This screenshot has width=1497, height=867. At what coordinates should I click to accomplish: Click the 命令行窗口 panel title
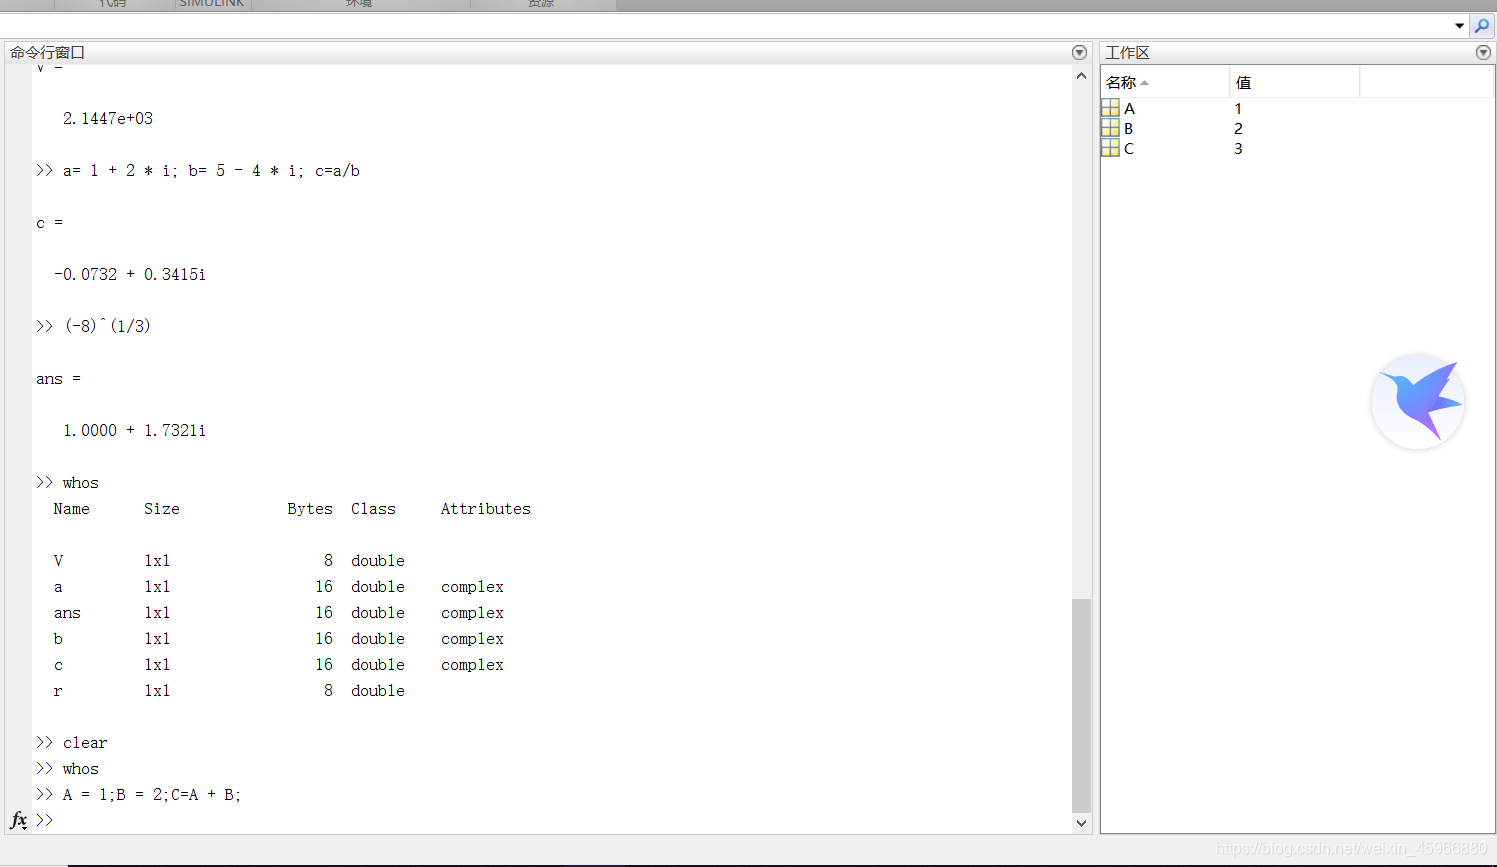pyautogui.click(x=48, y=53)
